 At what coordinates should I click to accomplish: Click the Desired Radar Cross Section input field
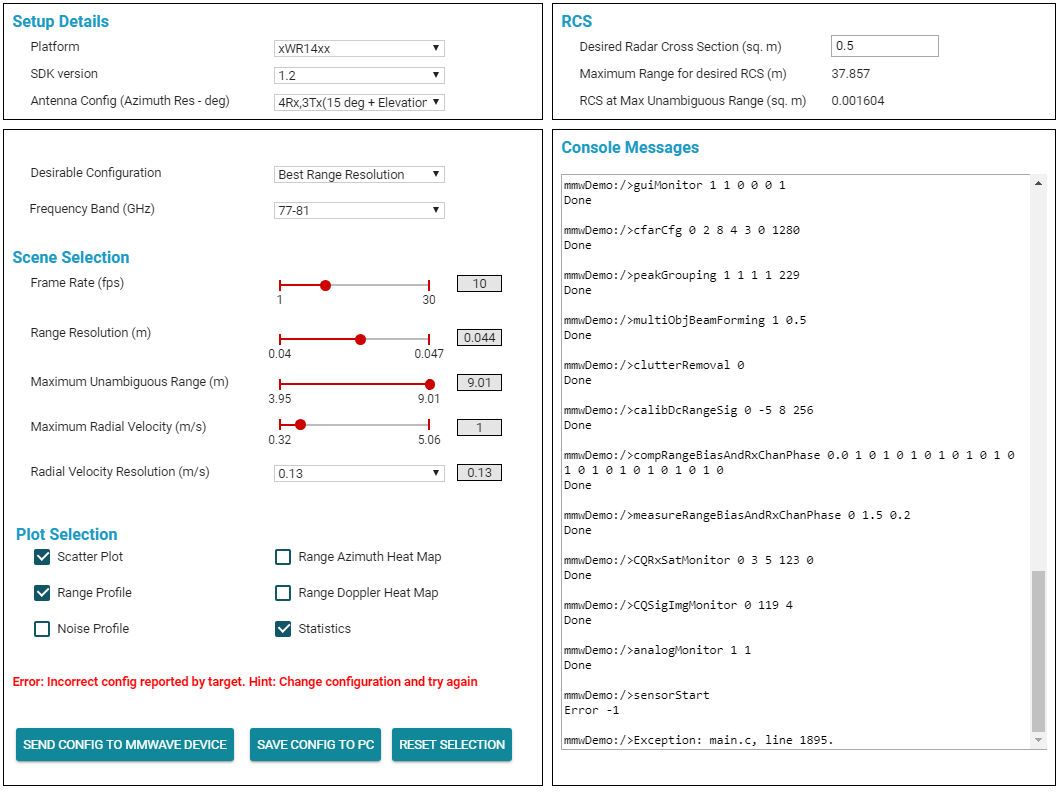tap(884, 46)
